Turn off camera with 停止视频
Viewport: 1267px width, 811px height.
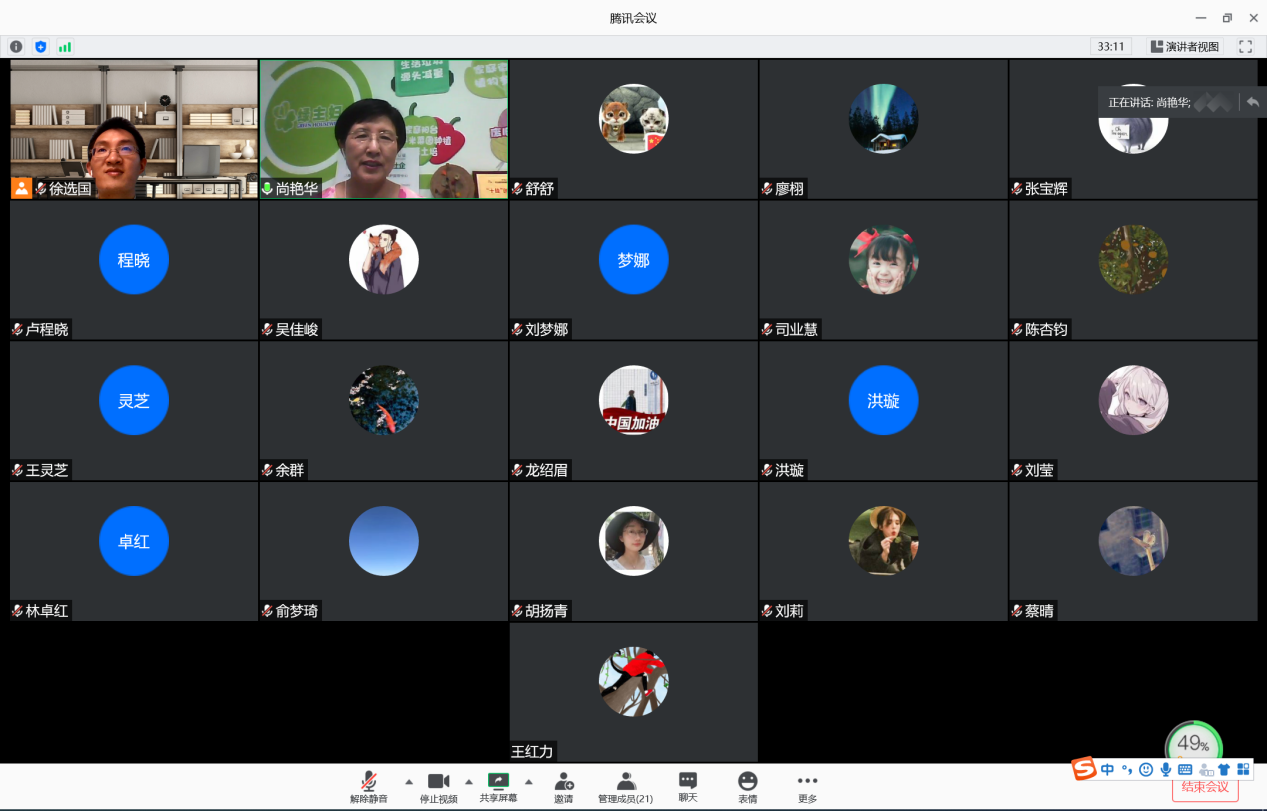point(438,787)
